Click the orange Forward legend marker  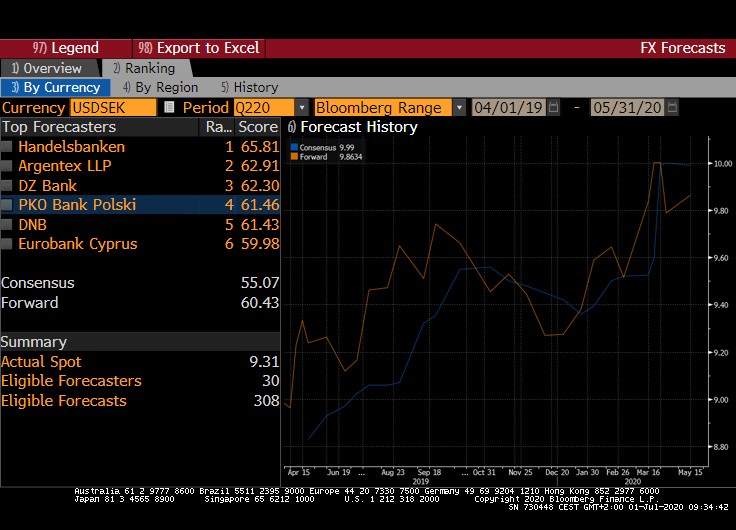[x=294, y=157]
